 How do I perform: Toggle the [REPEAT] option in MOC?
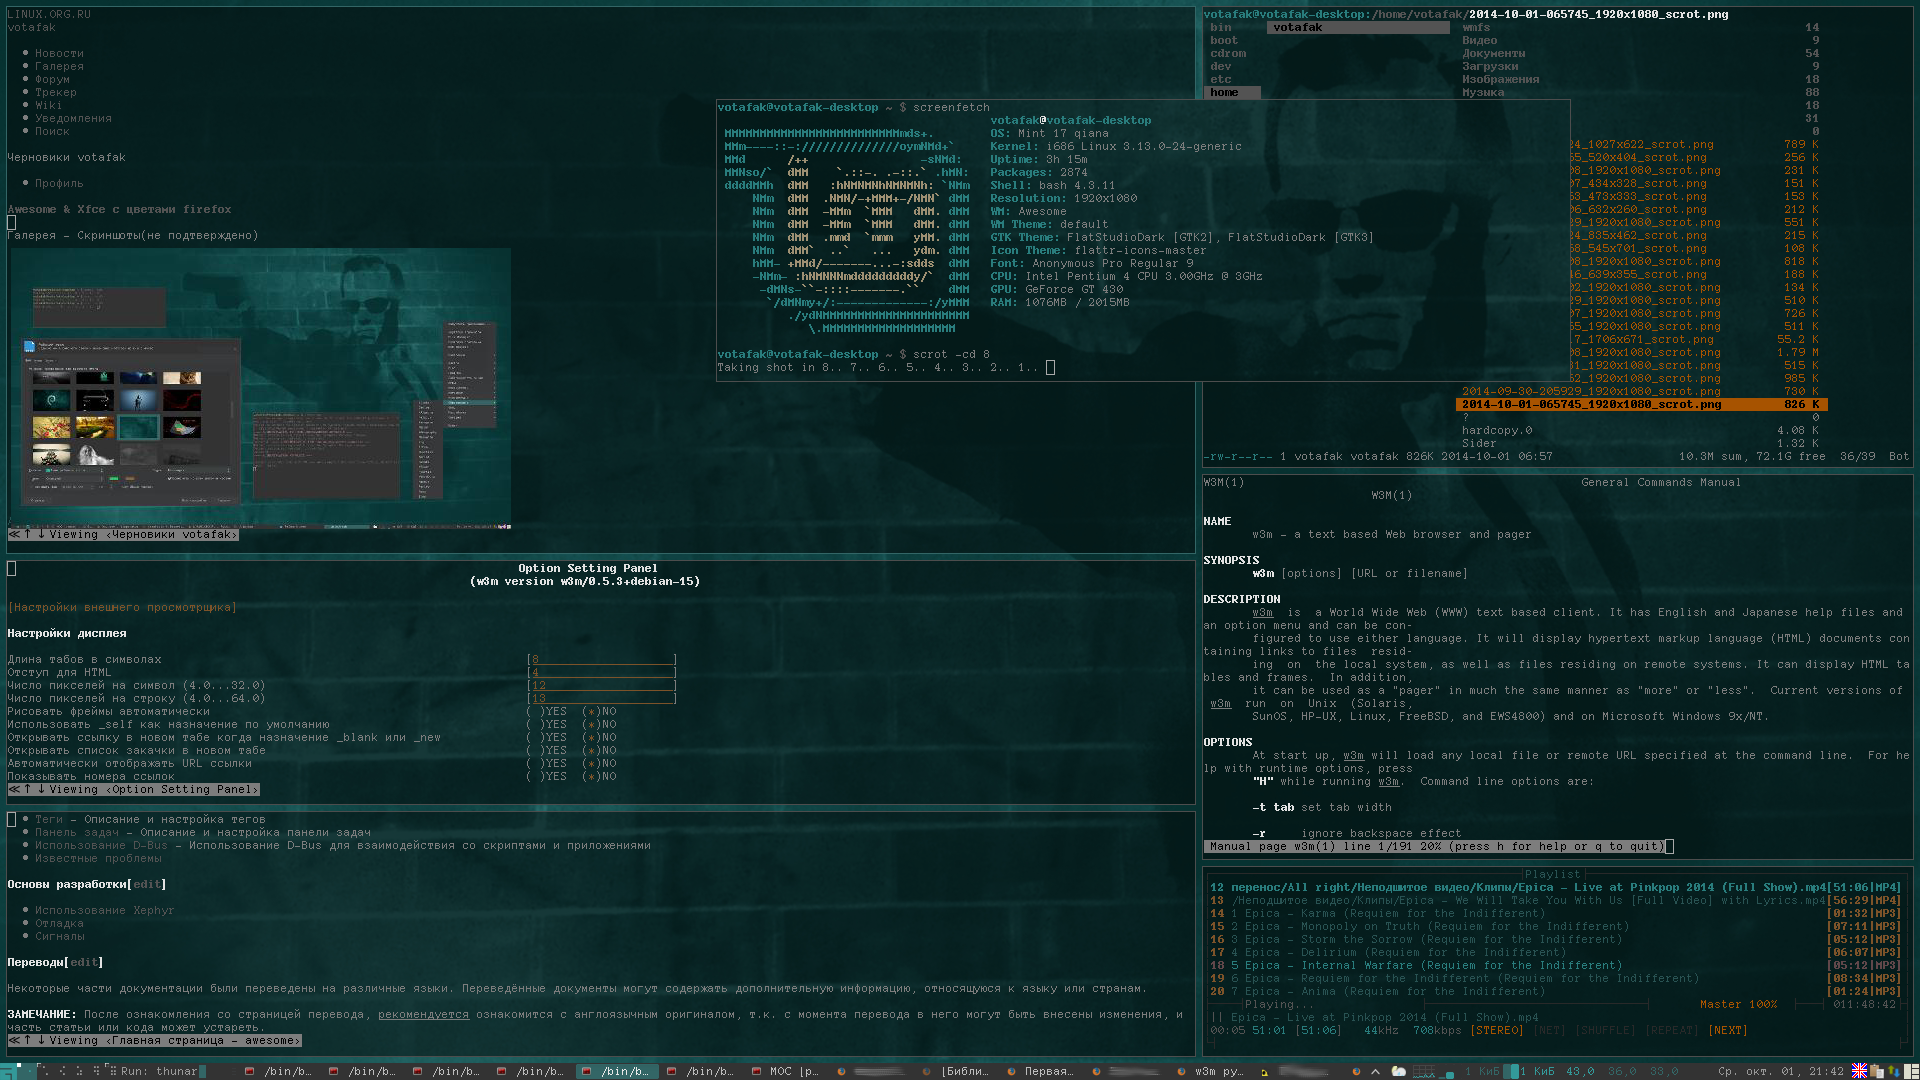coord(1672,1031)
